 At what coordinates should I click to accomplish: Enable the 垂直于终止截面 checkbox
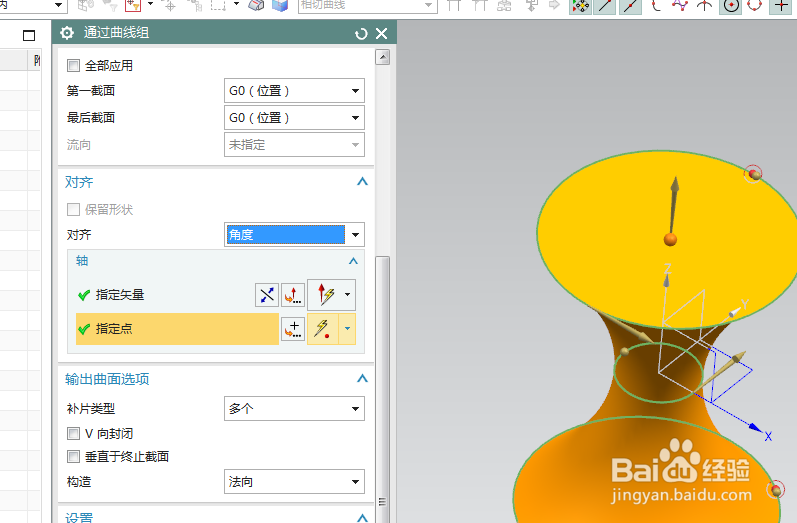click(74, 456)
